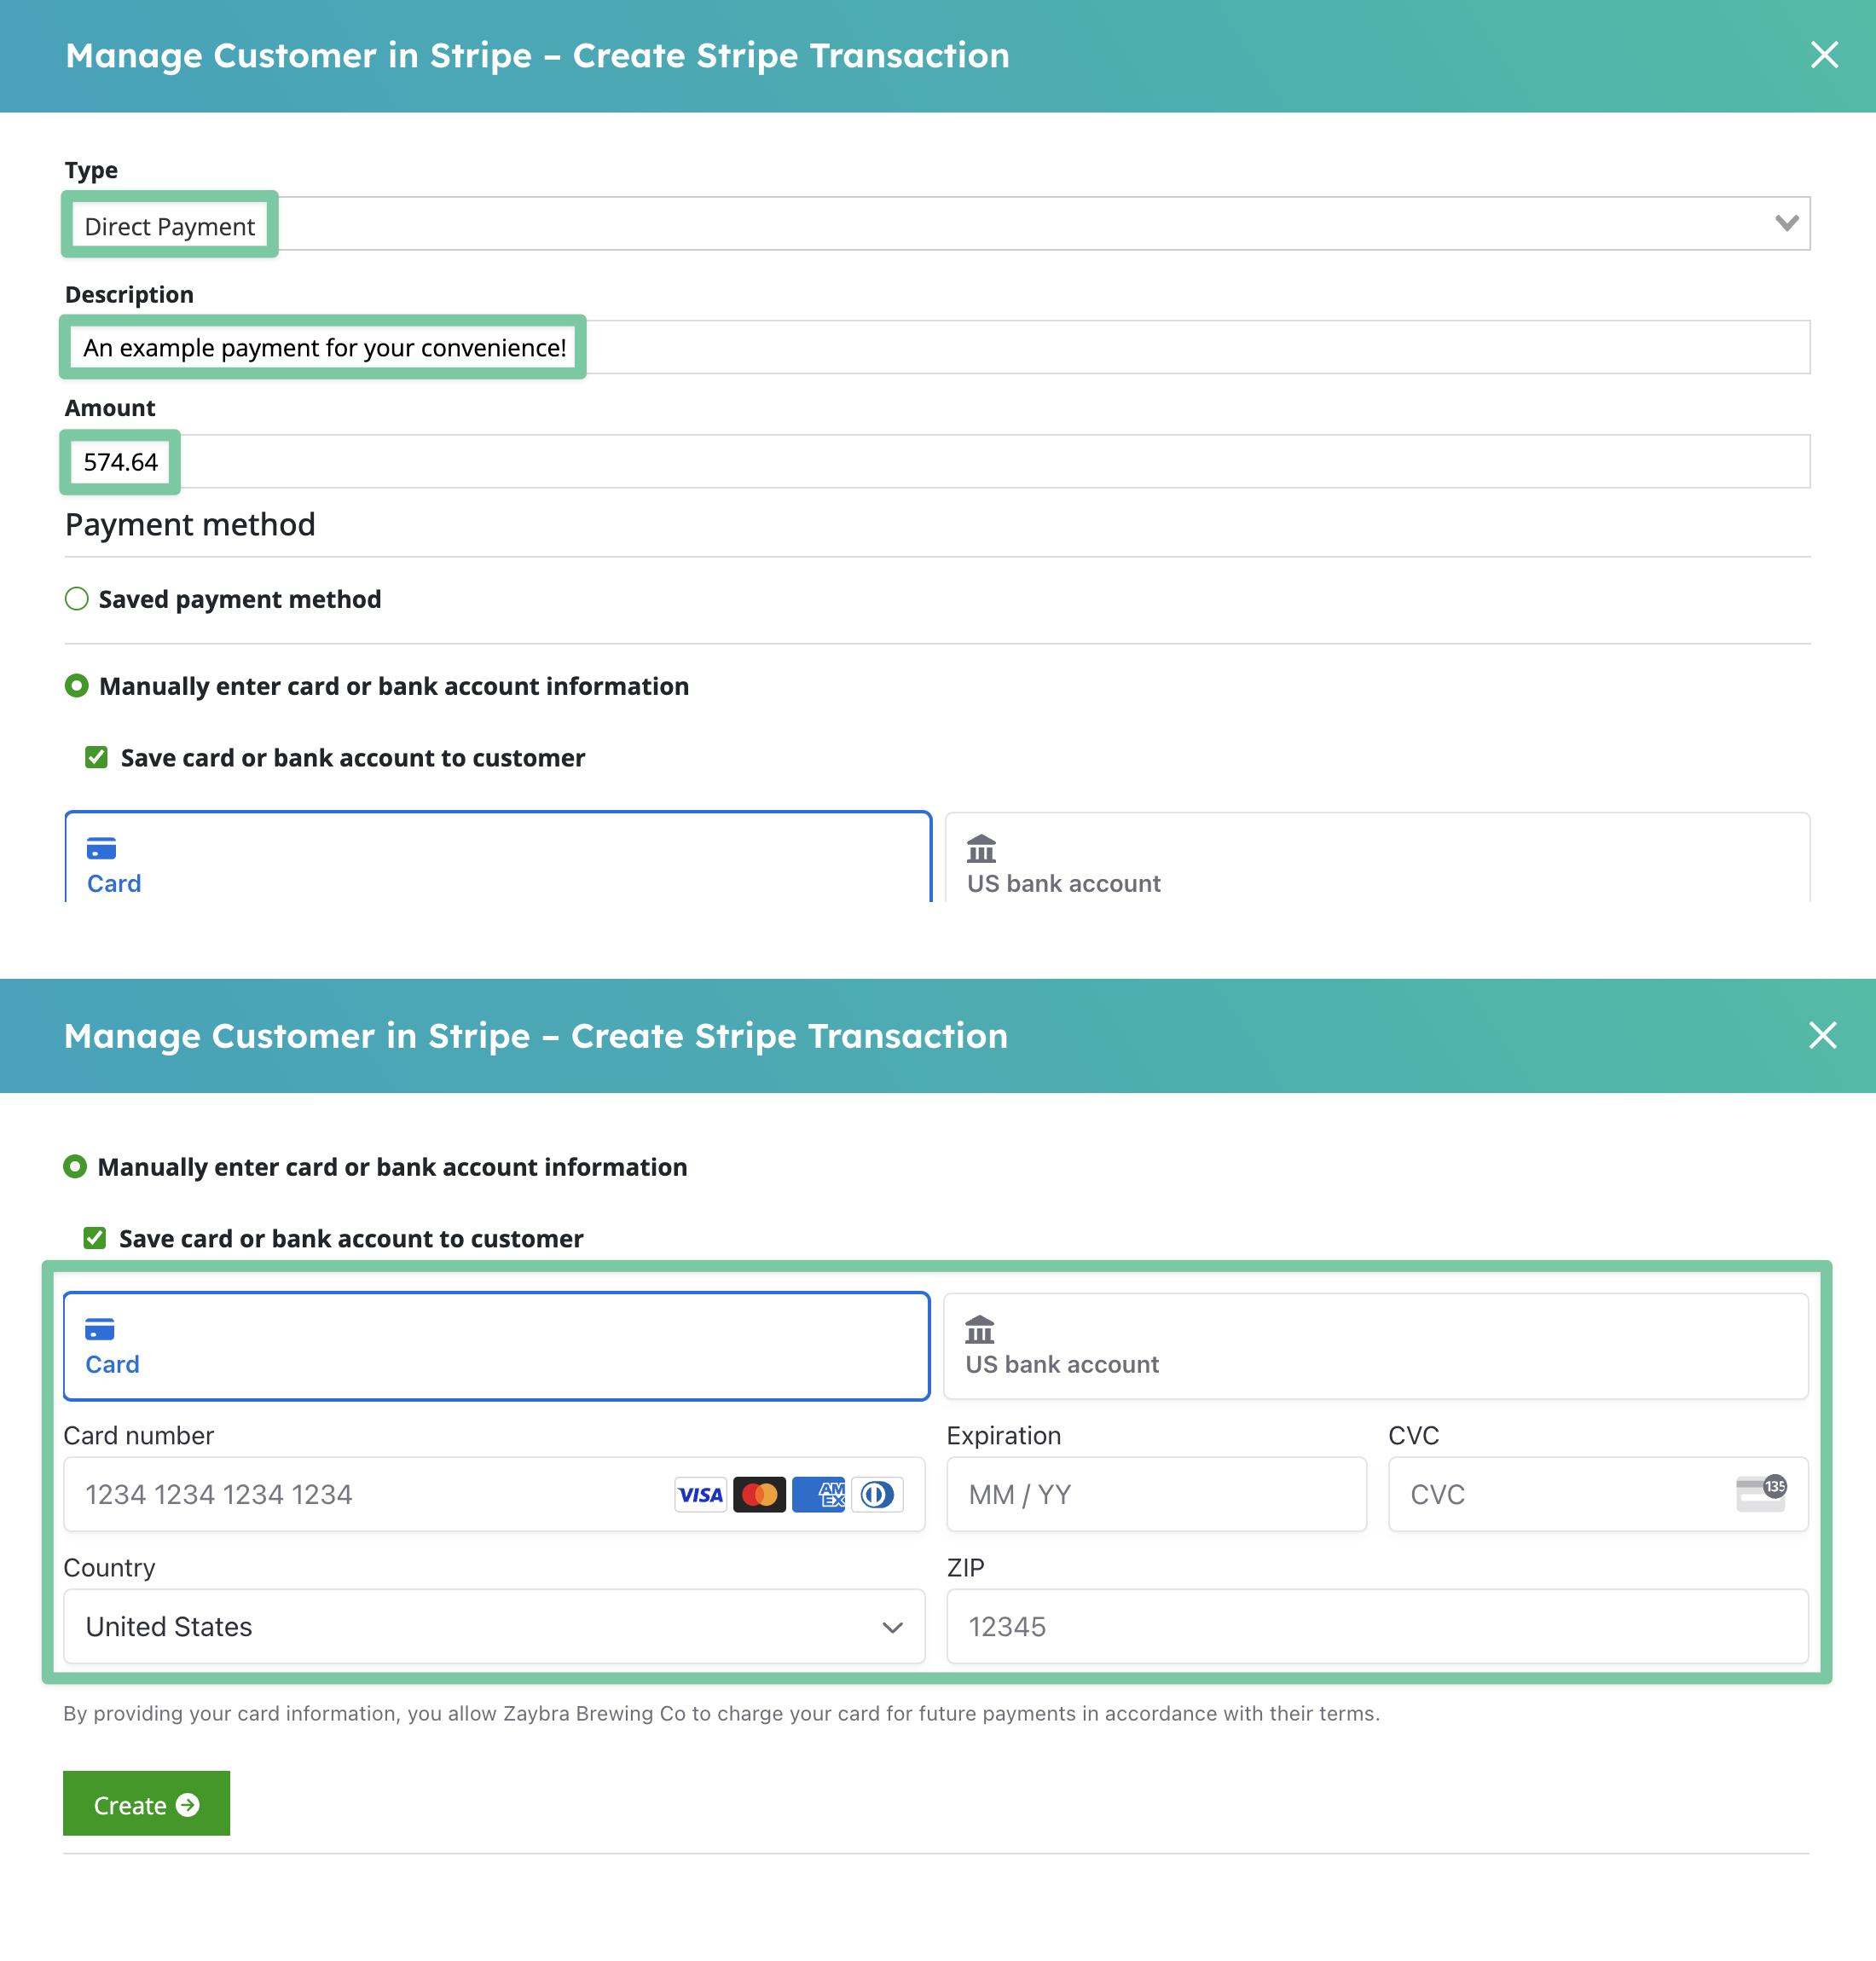Close the Create Stripe Transaction modal

[x=1824, y=56]
